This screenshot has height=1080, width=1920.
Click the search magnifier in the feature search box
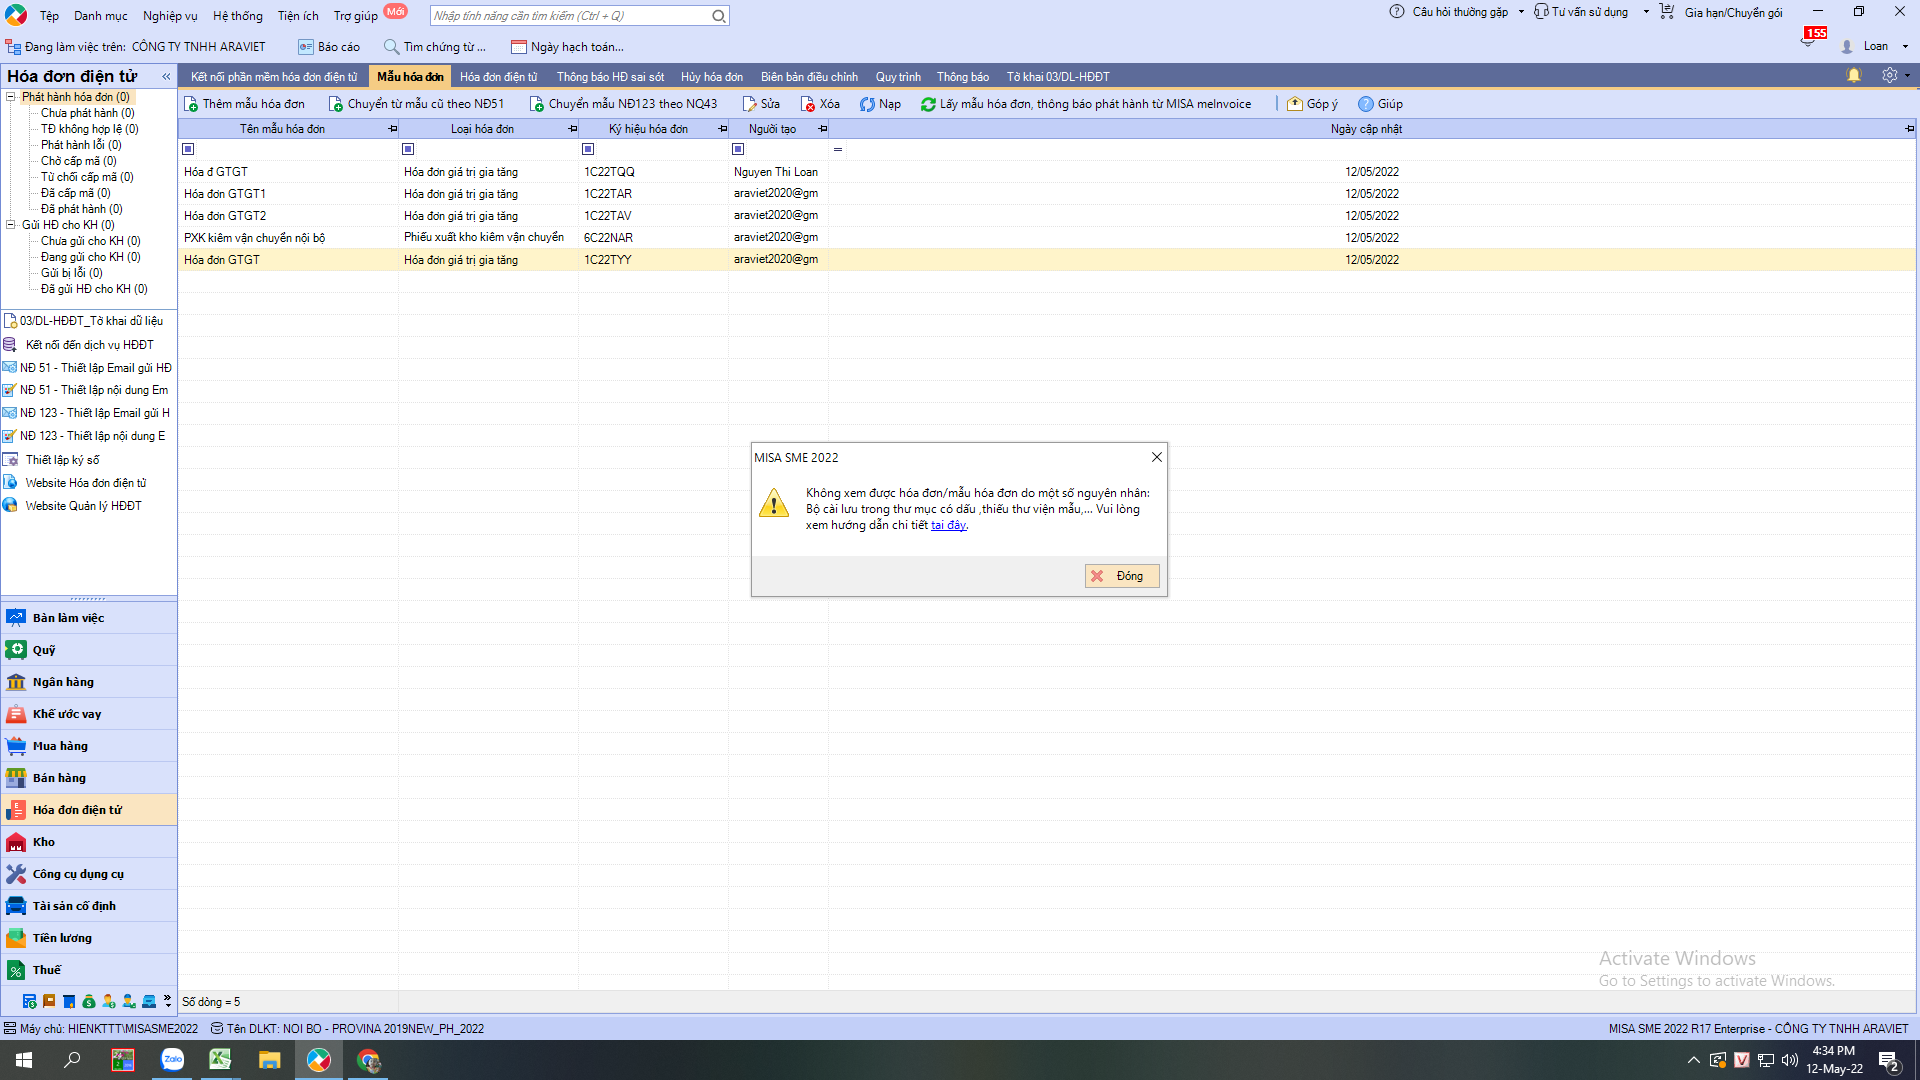(718, 16)
